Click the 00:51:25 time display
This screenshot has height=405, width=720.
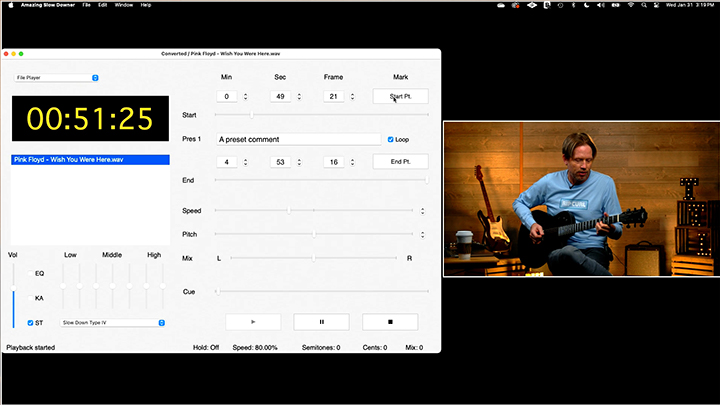[90, 118]
